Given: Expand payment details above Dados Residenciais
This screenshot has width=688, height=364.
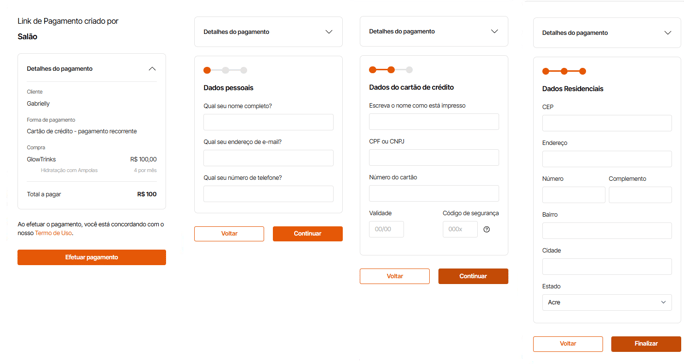Looking at the screenshot, I should point(667,32).
